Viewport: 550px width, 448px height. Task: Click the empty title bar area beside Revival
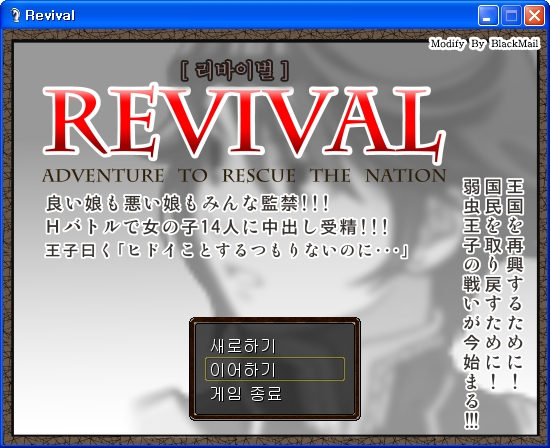click(274, 15)
